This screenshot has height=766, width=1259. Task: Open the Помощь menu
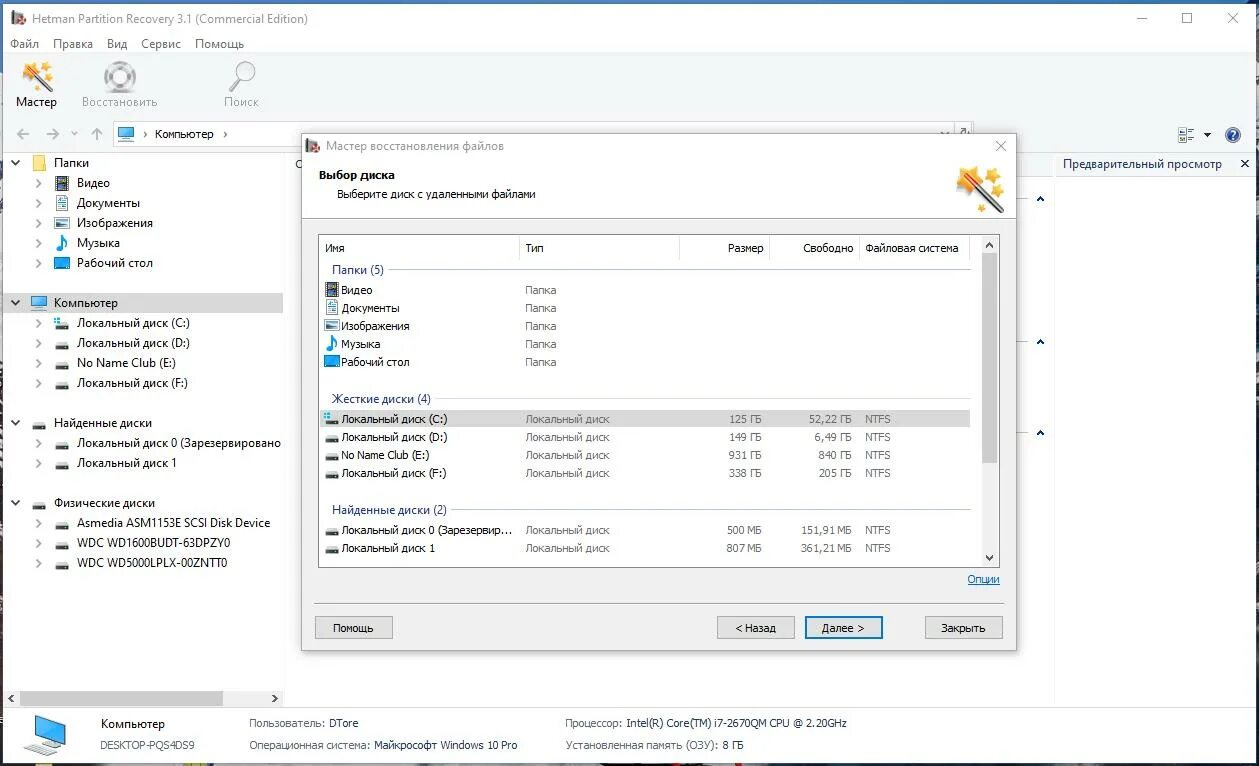click(x=219, y=44)
